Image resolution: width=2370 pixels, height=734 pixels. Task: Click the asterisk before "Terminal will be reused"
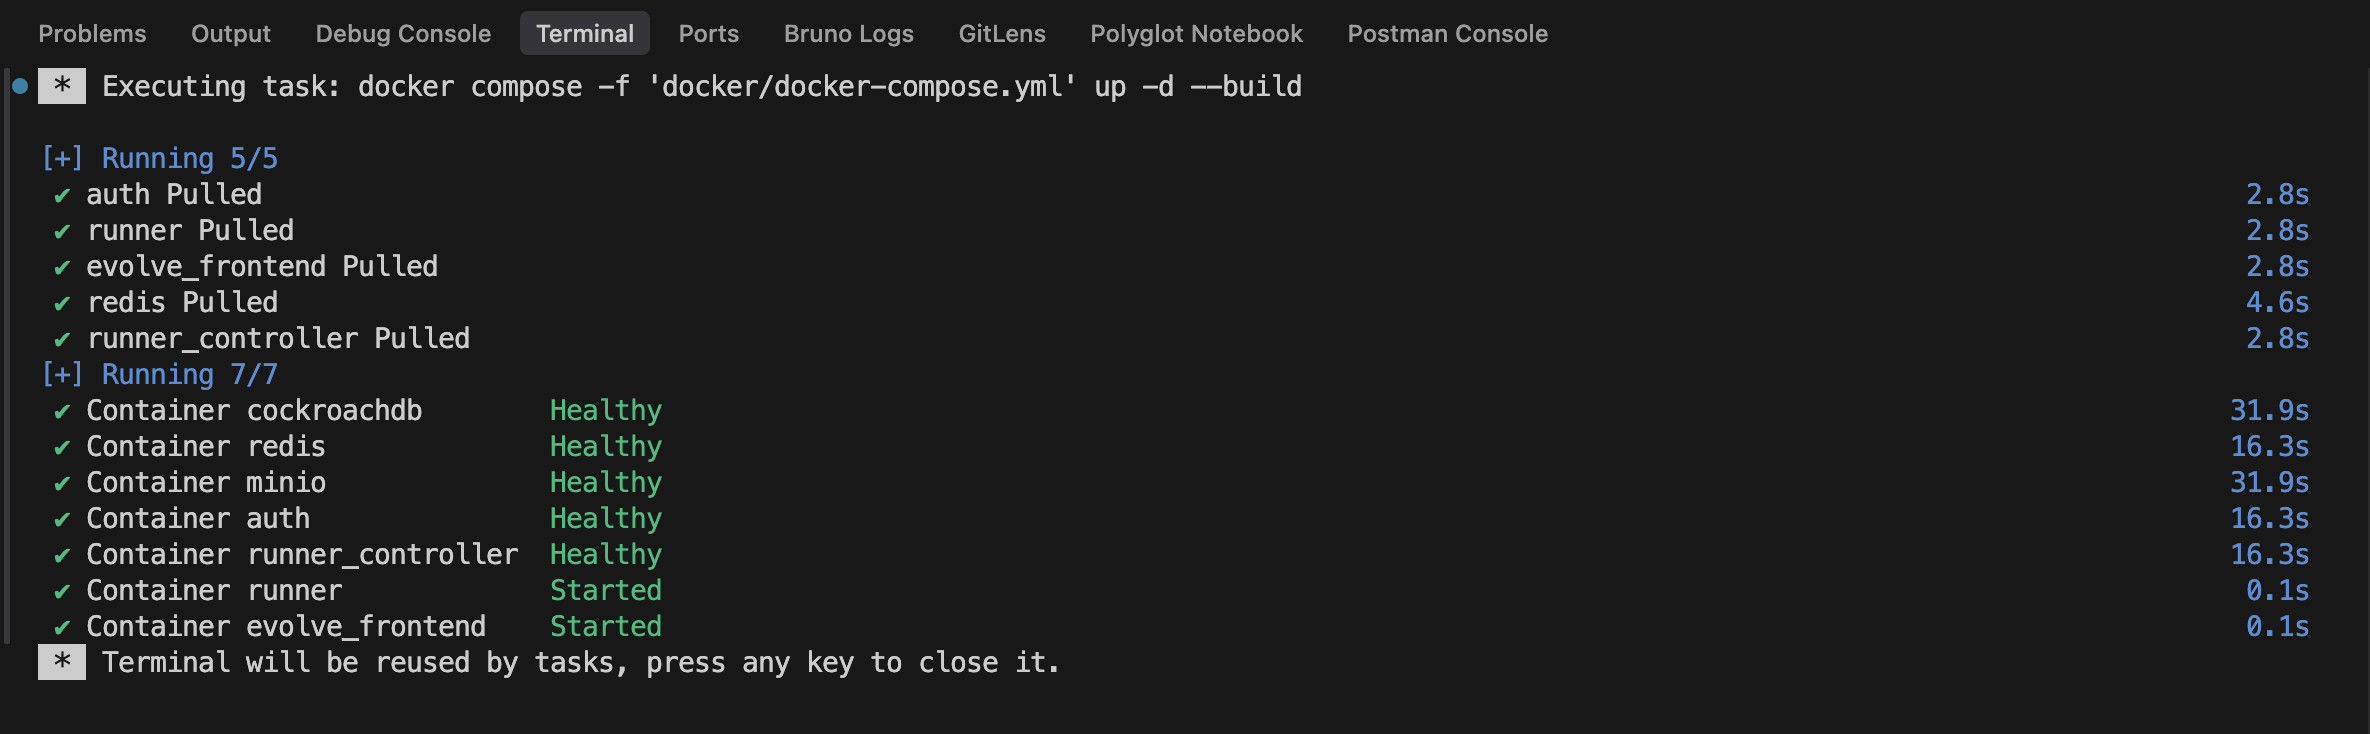[x=62, y=661]
